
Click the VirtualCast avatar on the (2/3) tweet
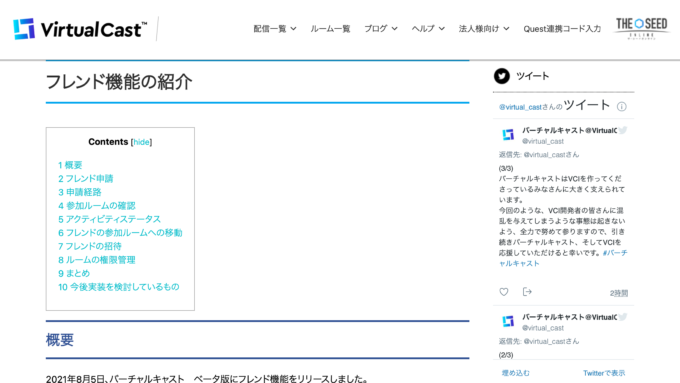click(x=508, y=321)
